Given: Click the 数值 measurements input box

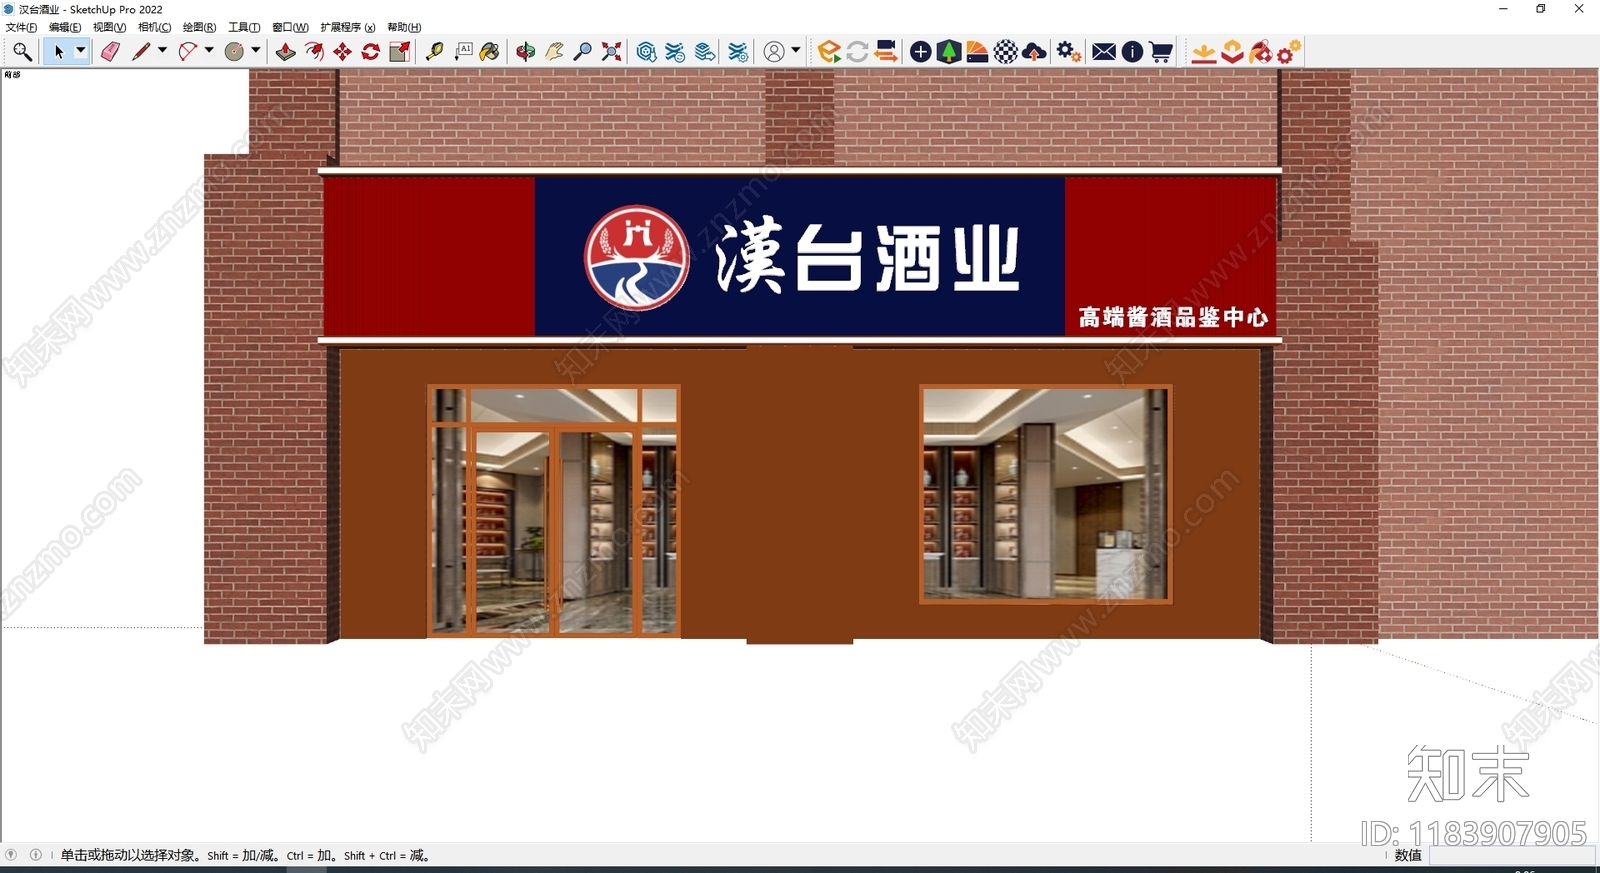Looking at the screenshot, I should tap(1510, 856).
